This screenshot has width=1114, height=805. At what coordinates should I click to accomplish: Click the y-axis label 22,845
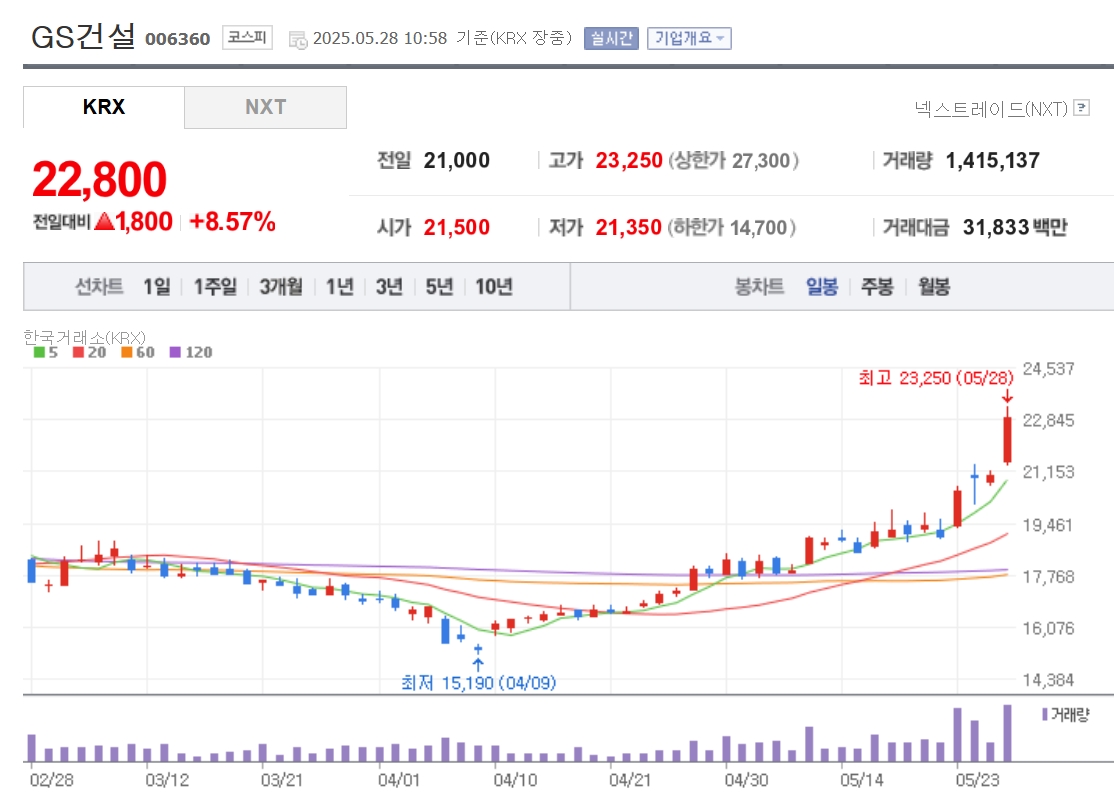coord(1049,421)
